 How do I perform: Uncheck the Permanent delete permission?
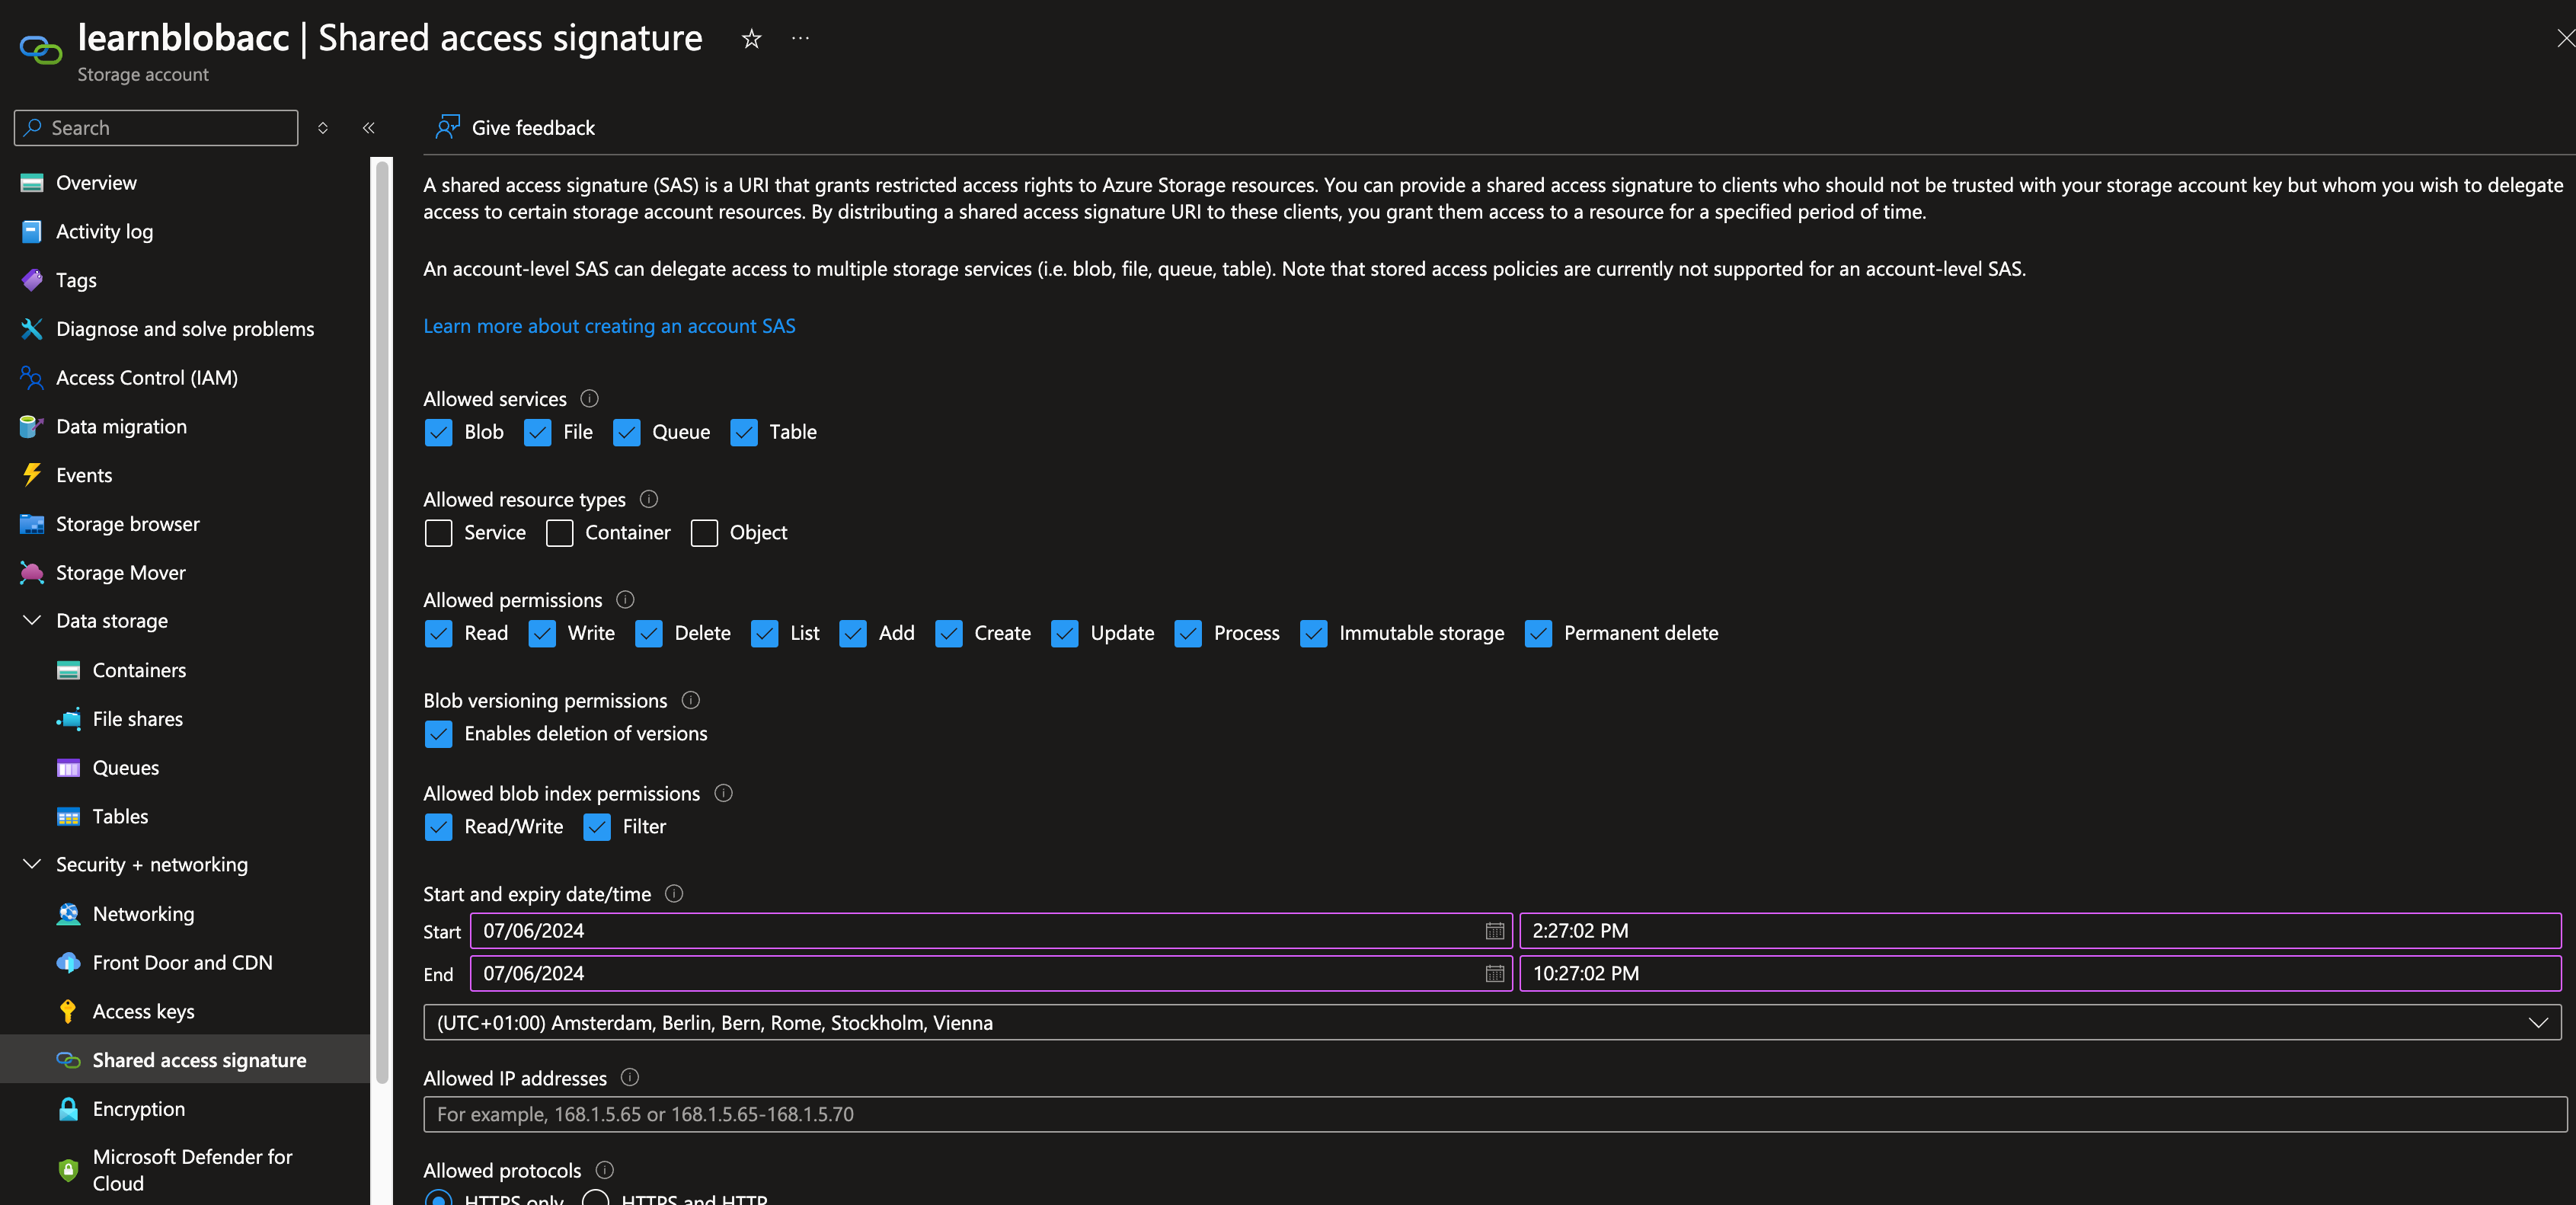(x=1538, y=634)
